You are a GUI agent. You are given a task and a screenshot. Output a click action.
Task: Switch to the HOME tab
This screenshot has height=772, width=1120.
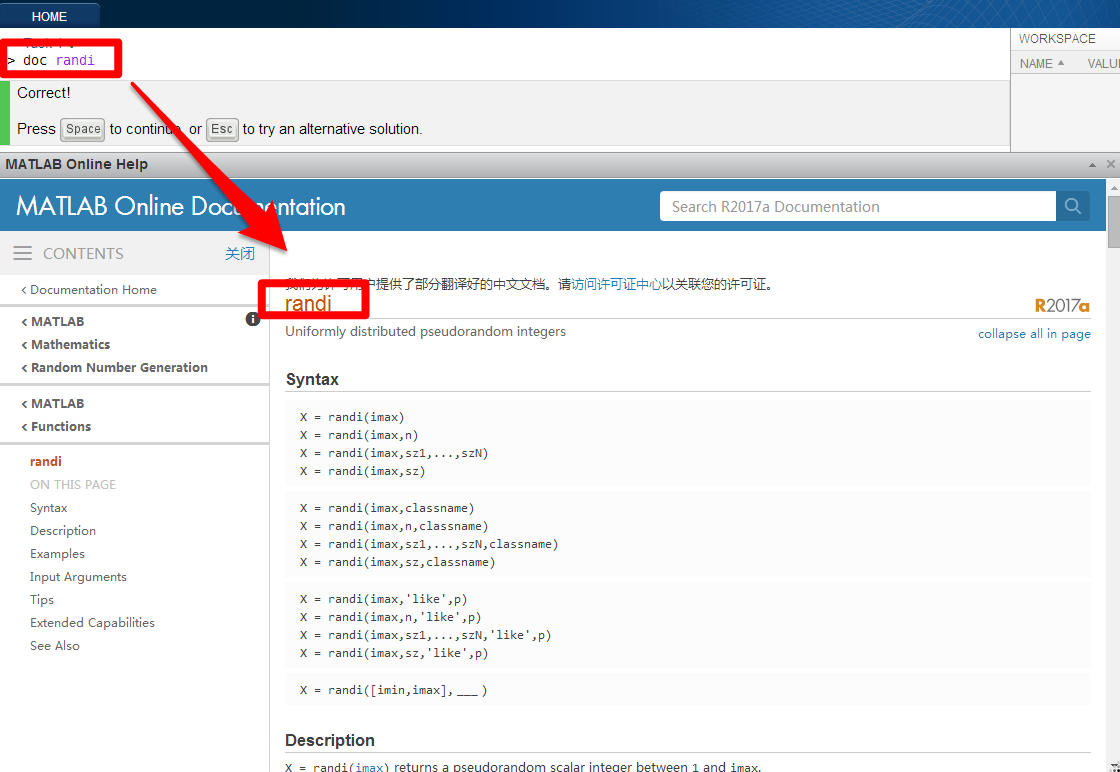[49, 16]
